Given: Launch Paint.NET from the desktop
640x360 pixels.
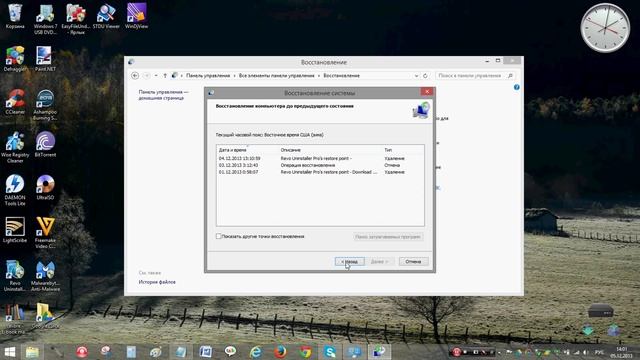Looking at the screenshot, I should pos(45,59).
